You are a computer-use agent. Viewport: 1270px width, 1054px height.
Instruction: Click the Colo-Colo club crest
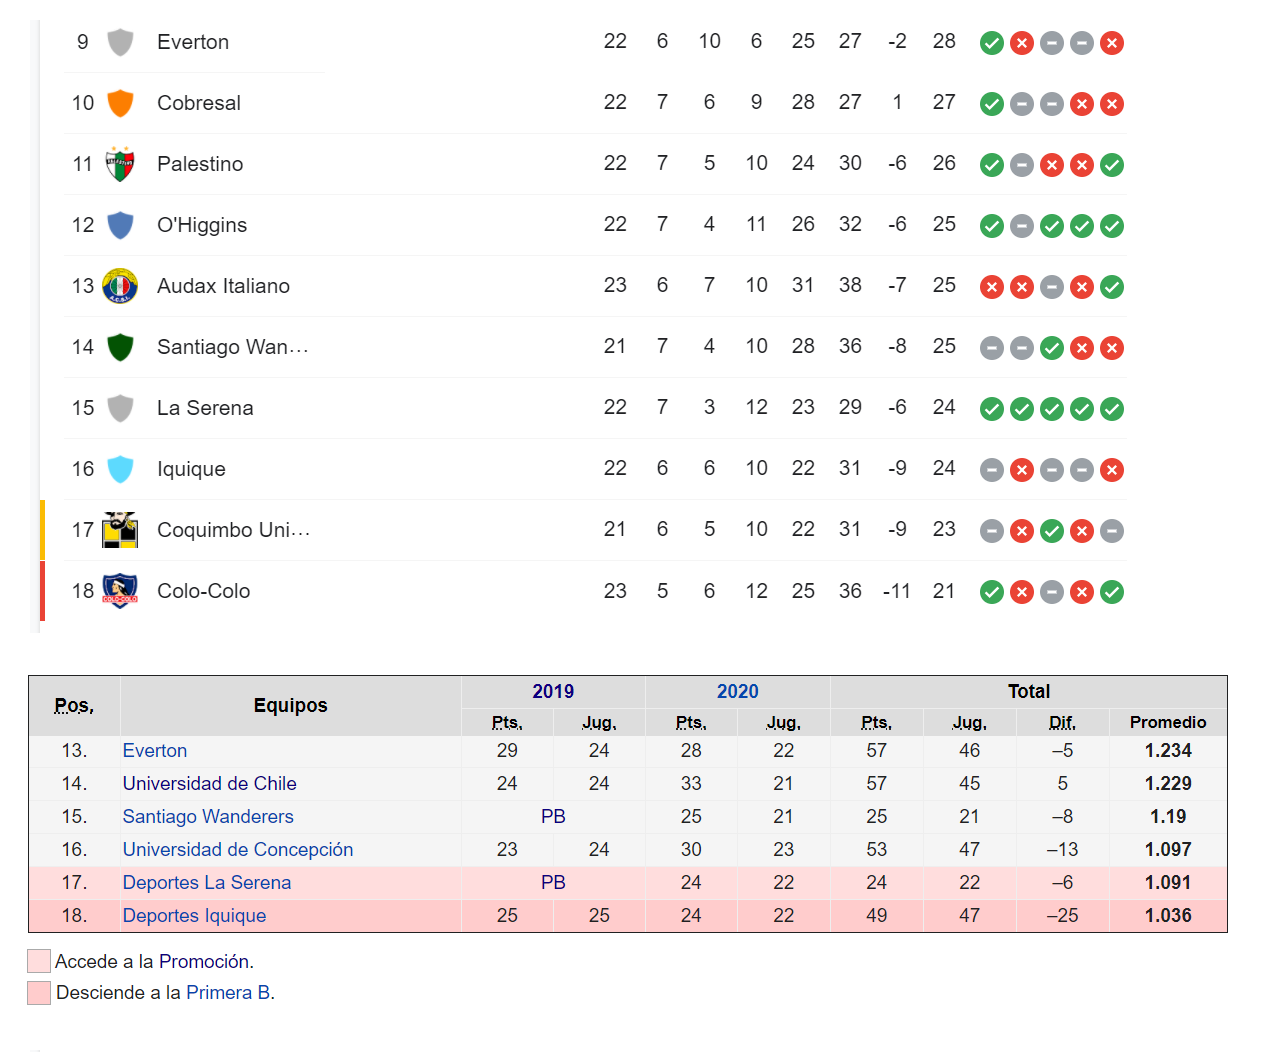tap(120, 591)
